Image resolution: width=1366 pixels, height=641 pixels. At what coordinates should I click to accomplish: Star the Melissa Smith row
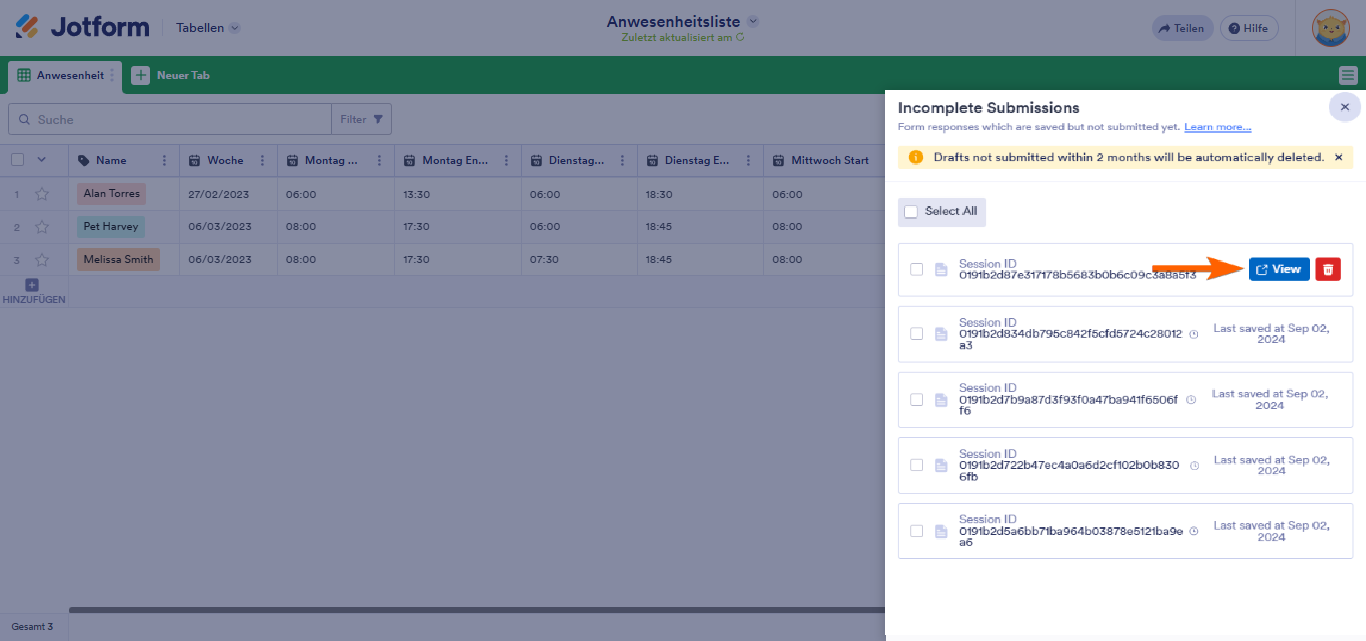pos(42,260)
